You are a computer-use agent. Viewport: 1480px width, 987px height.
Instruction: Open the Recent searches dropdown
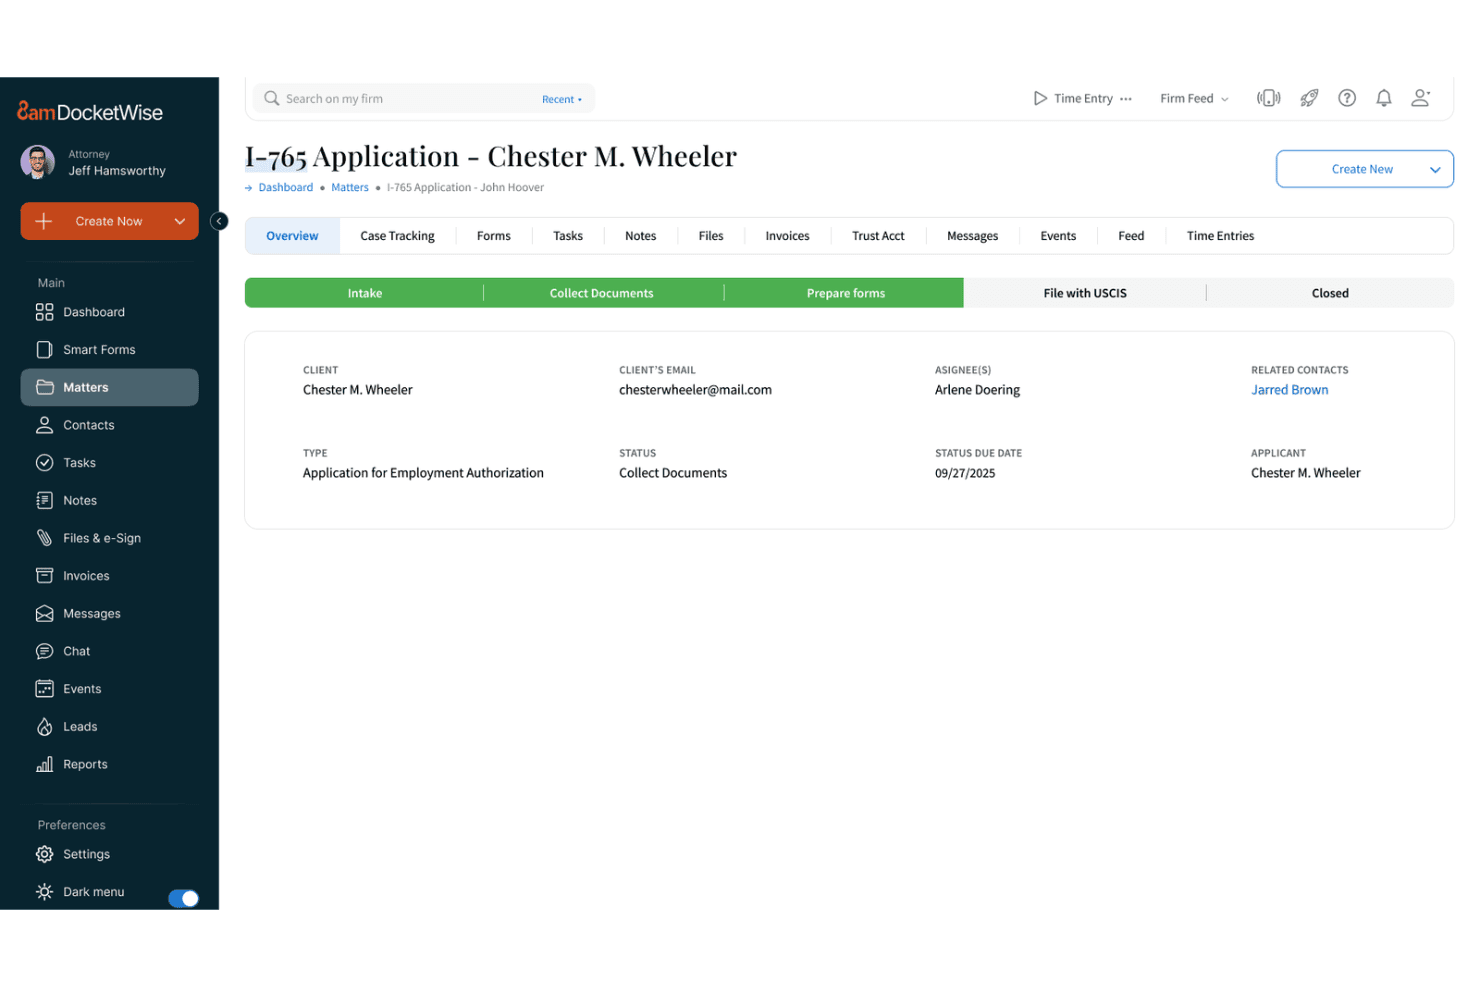pyautogui.click(x=562, y=99)
